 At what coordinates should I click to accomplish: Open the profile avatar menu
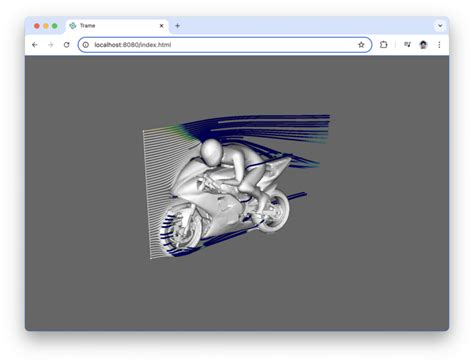tap(423, 45)
